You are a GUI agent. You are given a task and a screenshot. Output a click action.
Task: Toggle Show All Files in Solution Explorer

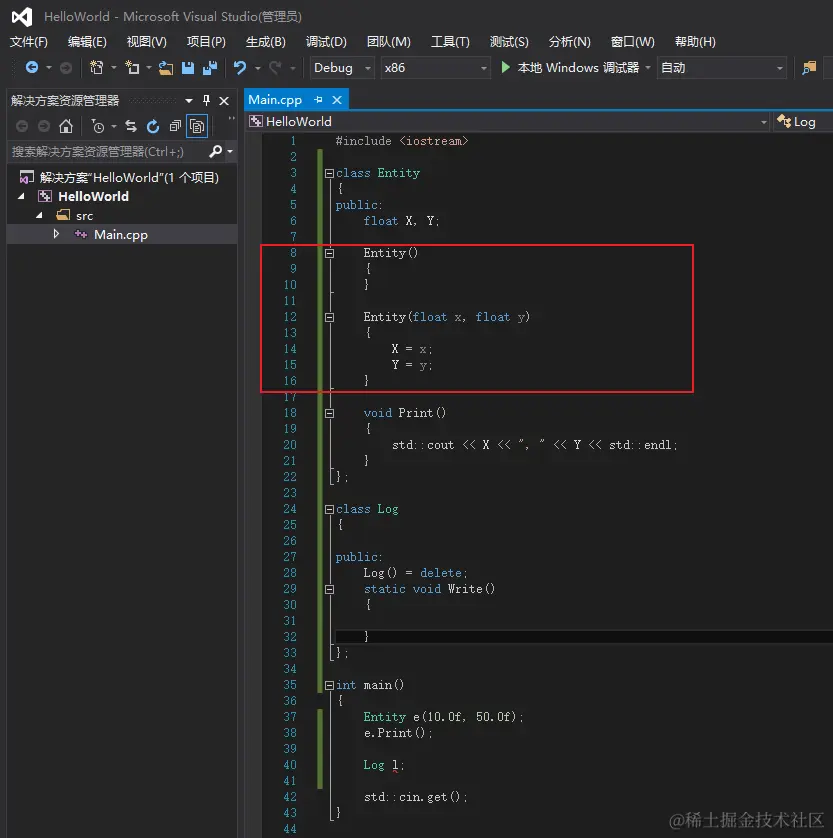pyautogui.click(x=197, y=127)
